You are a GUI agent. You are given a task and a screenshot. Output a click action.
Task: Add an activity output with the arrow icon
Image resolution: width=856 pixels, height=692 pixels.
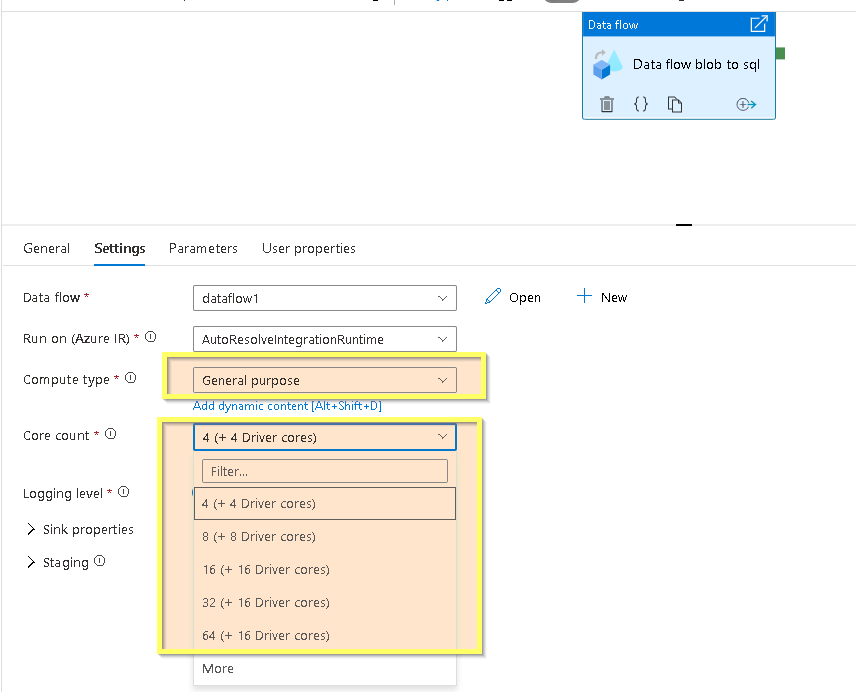746,104
